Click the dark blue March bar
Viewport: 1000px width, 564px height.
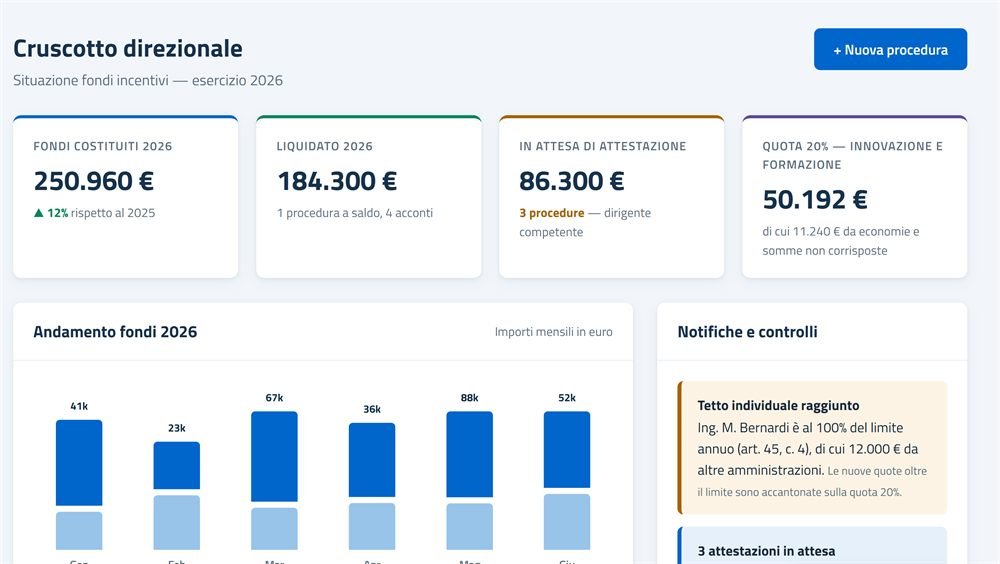coord(274,456)
